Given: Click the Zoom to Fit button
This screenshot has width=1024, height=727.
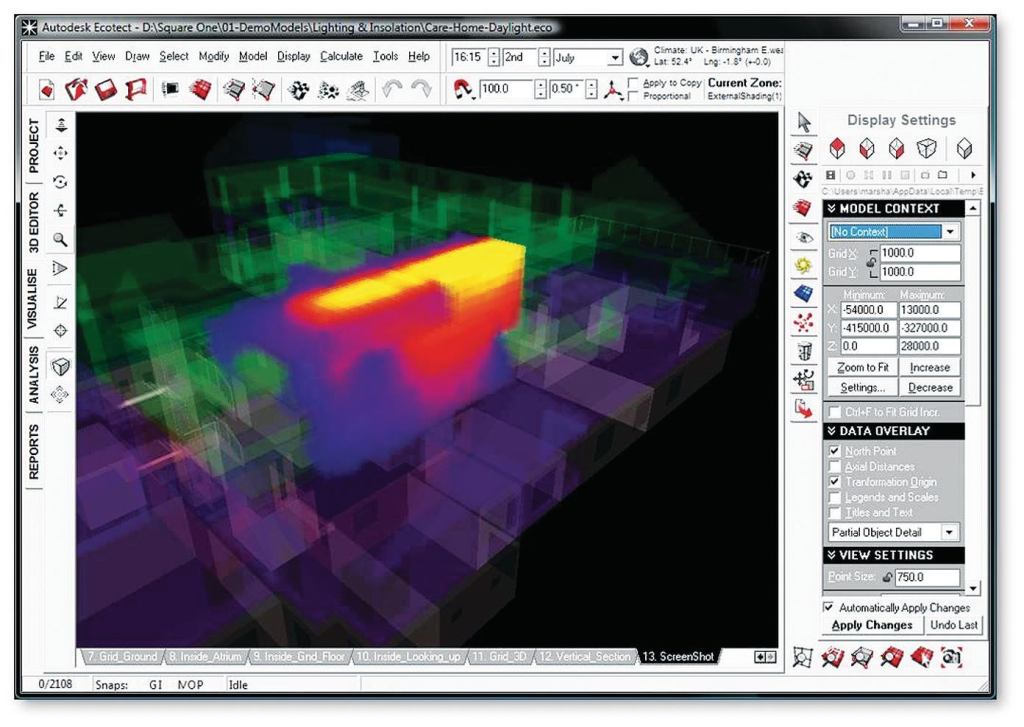Looking at the screenshot, I should pyautogui.click(x=863, y=368).
